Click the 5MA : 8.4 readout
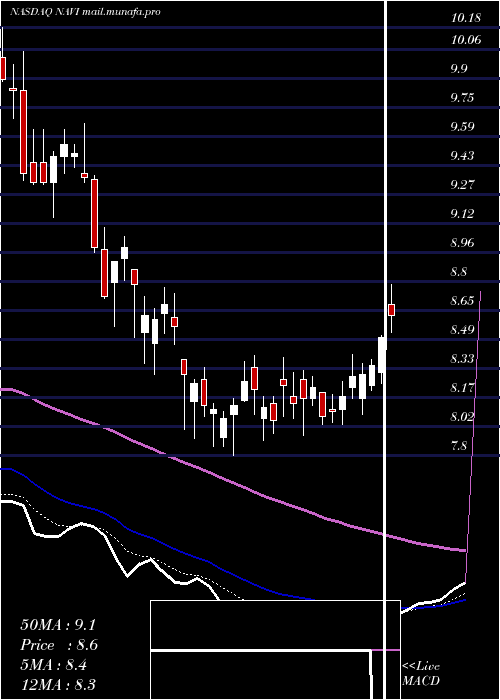The image size is (500, 700). click(x=54, y=665)
